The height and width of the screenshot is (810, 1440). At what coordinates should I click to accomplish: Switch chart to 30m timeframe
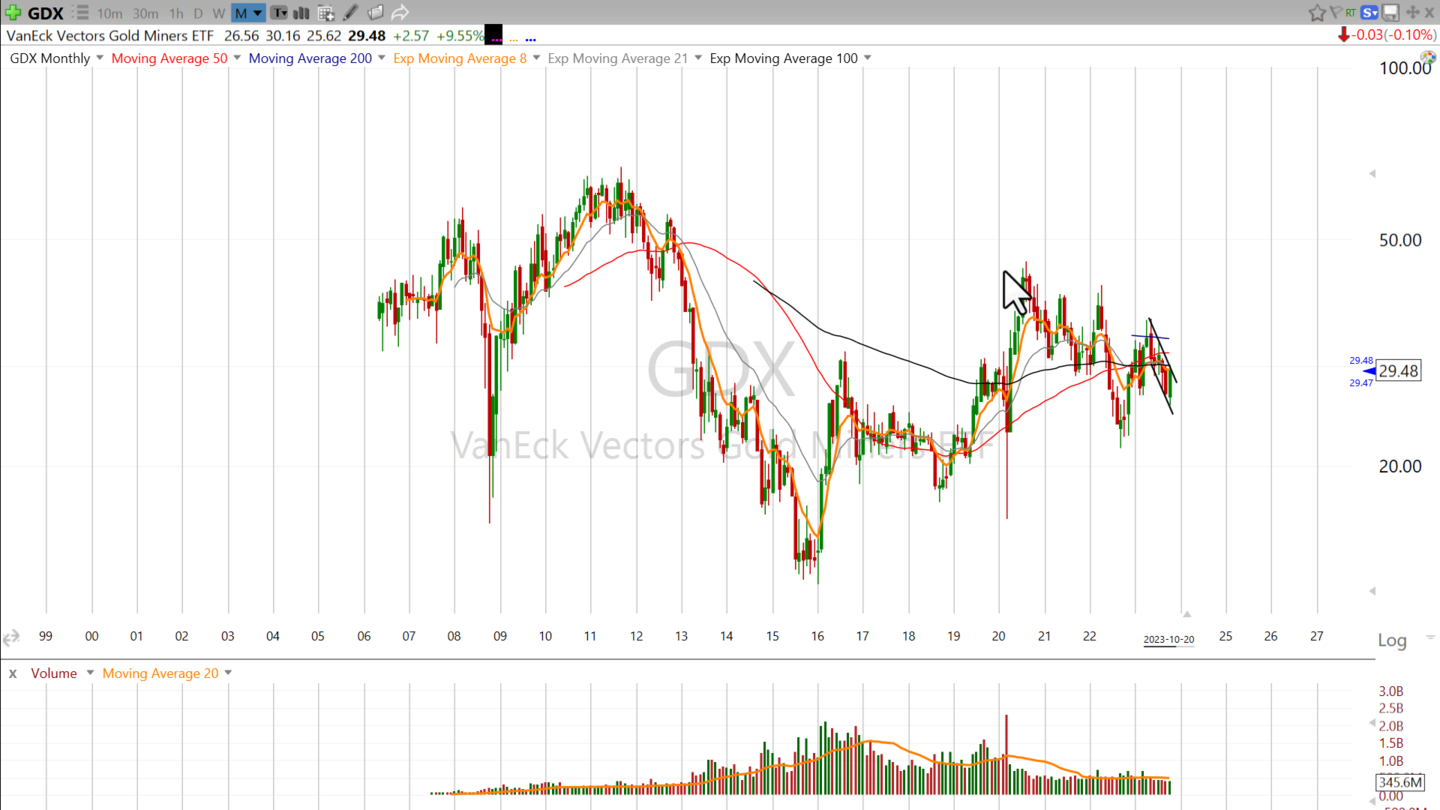145,13
